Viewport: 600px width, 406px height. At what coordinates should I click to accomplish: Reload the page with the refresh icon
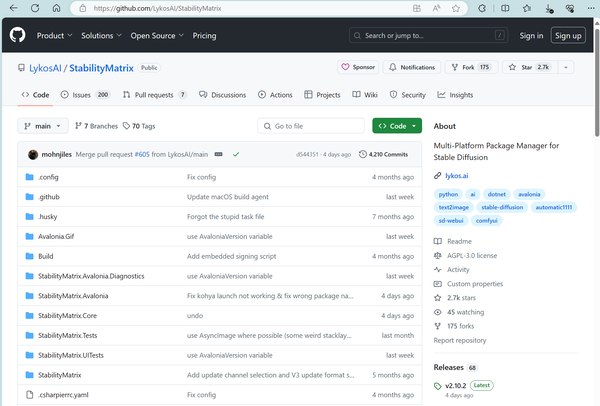coord(35,8)
